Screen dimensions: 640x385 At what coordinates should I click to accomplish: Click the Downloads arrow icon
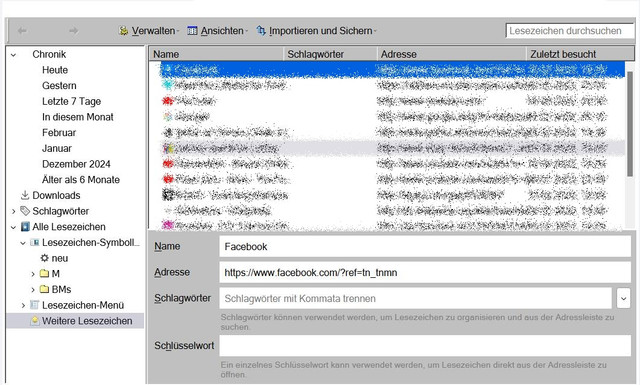(x=25, y=195)
